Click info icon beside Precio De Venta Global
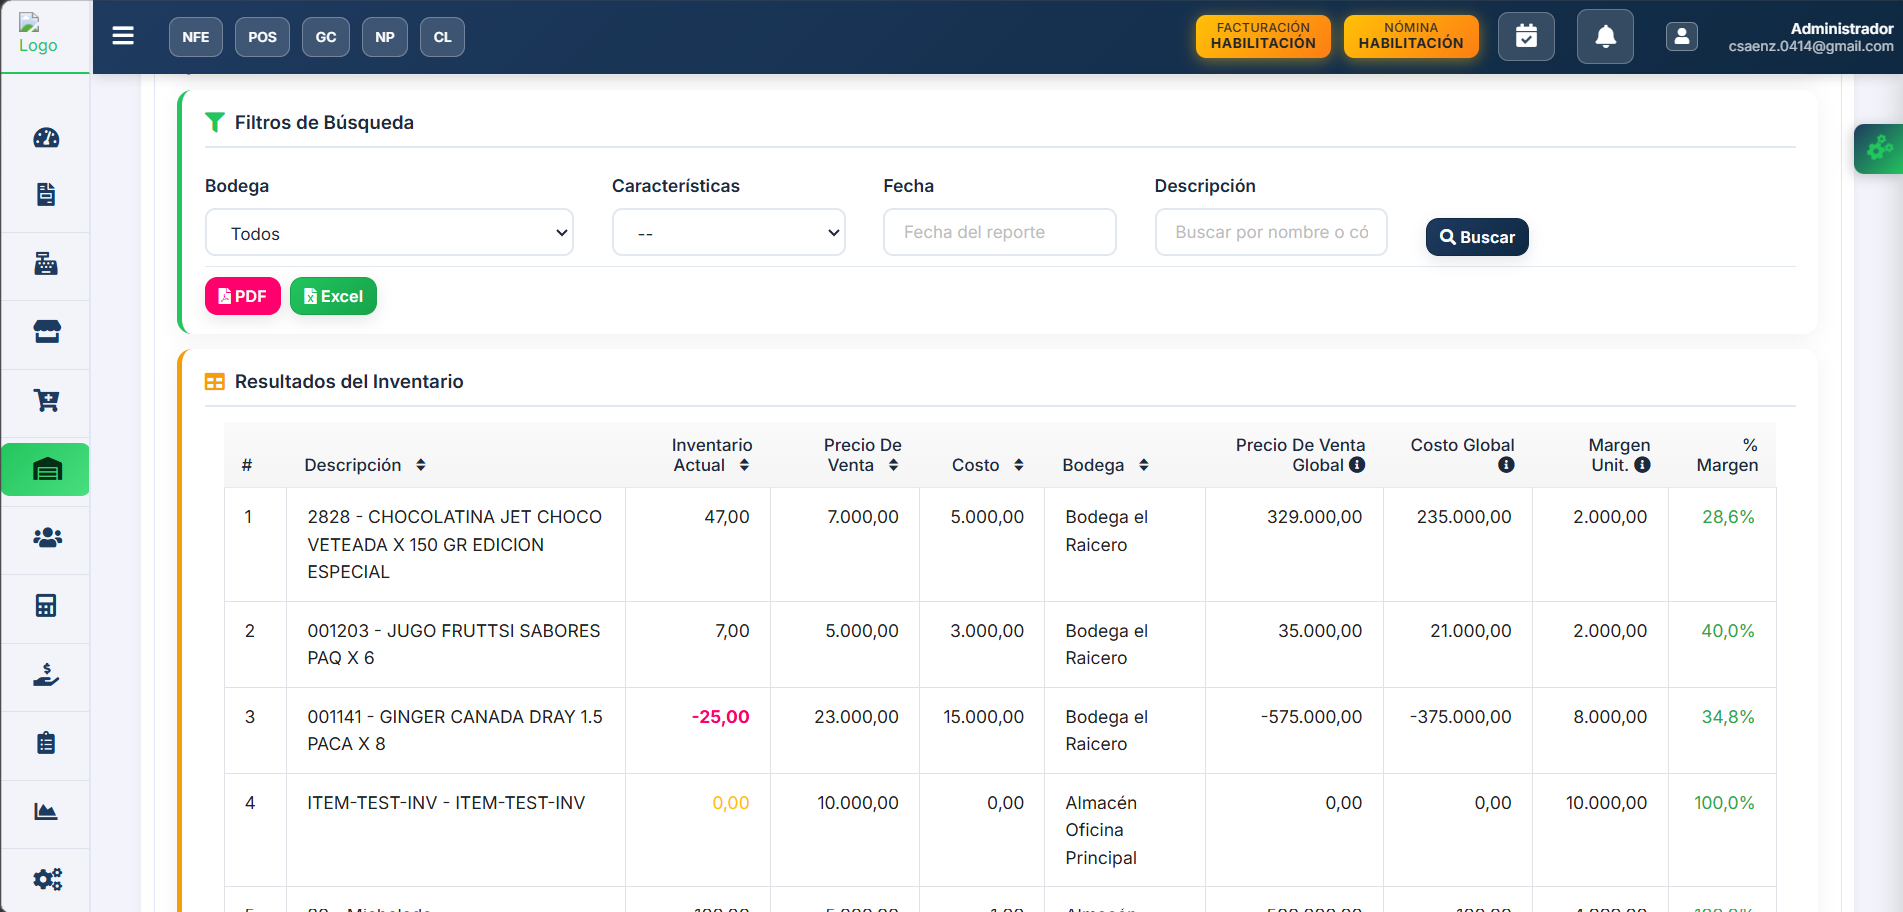 point(1357,465)
